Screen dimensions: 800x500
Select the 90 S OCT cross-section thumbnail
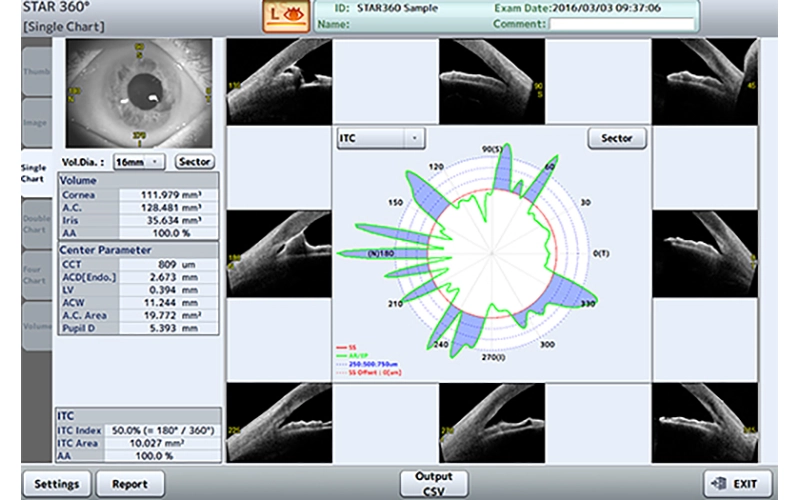tap(492, 82)
